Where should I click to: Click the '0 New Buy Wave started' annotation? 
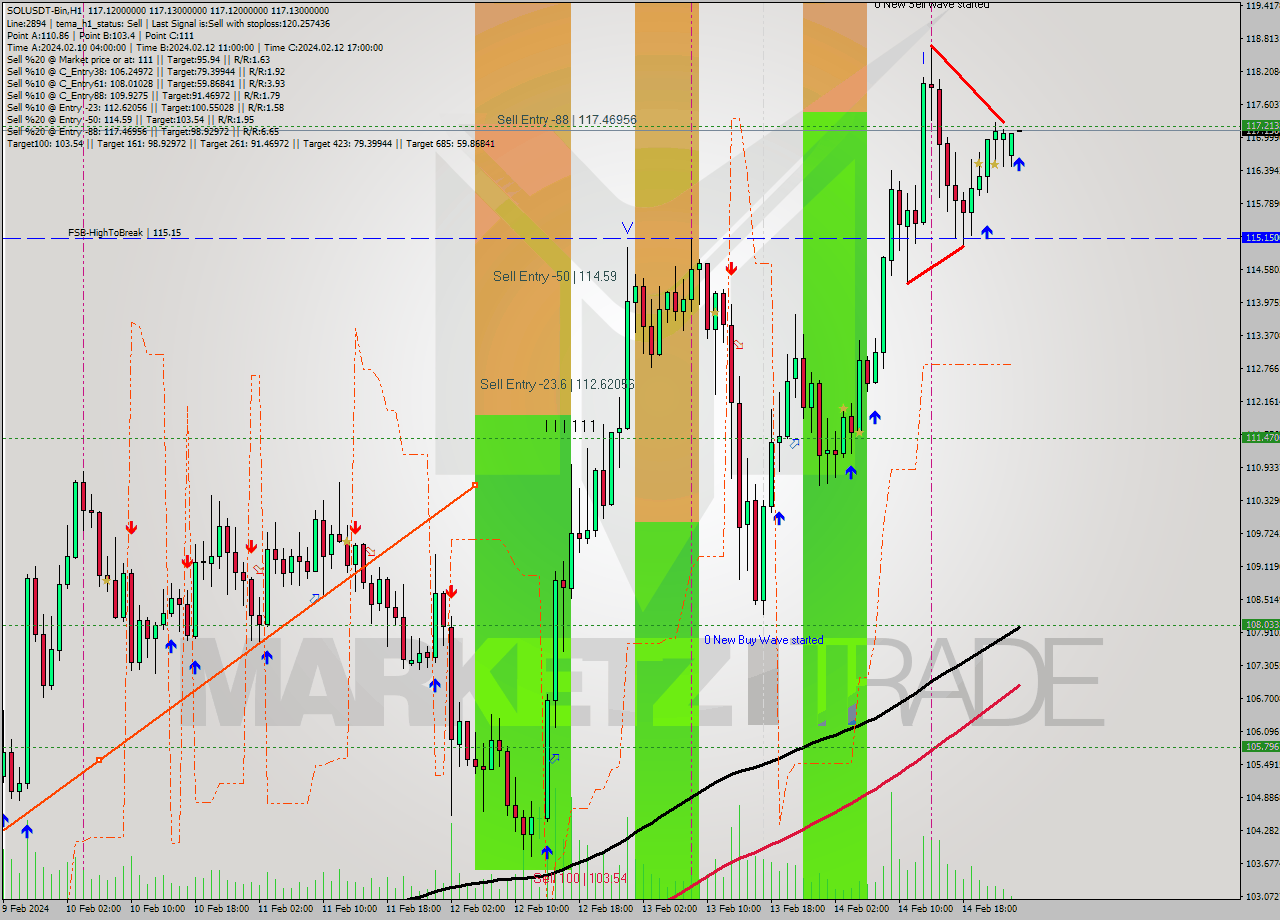[764, 640]
